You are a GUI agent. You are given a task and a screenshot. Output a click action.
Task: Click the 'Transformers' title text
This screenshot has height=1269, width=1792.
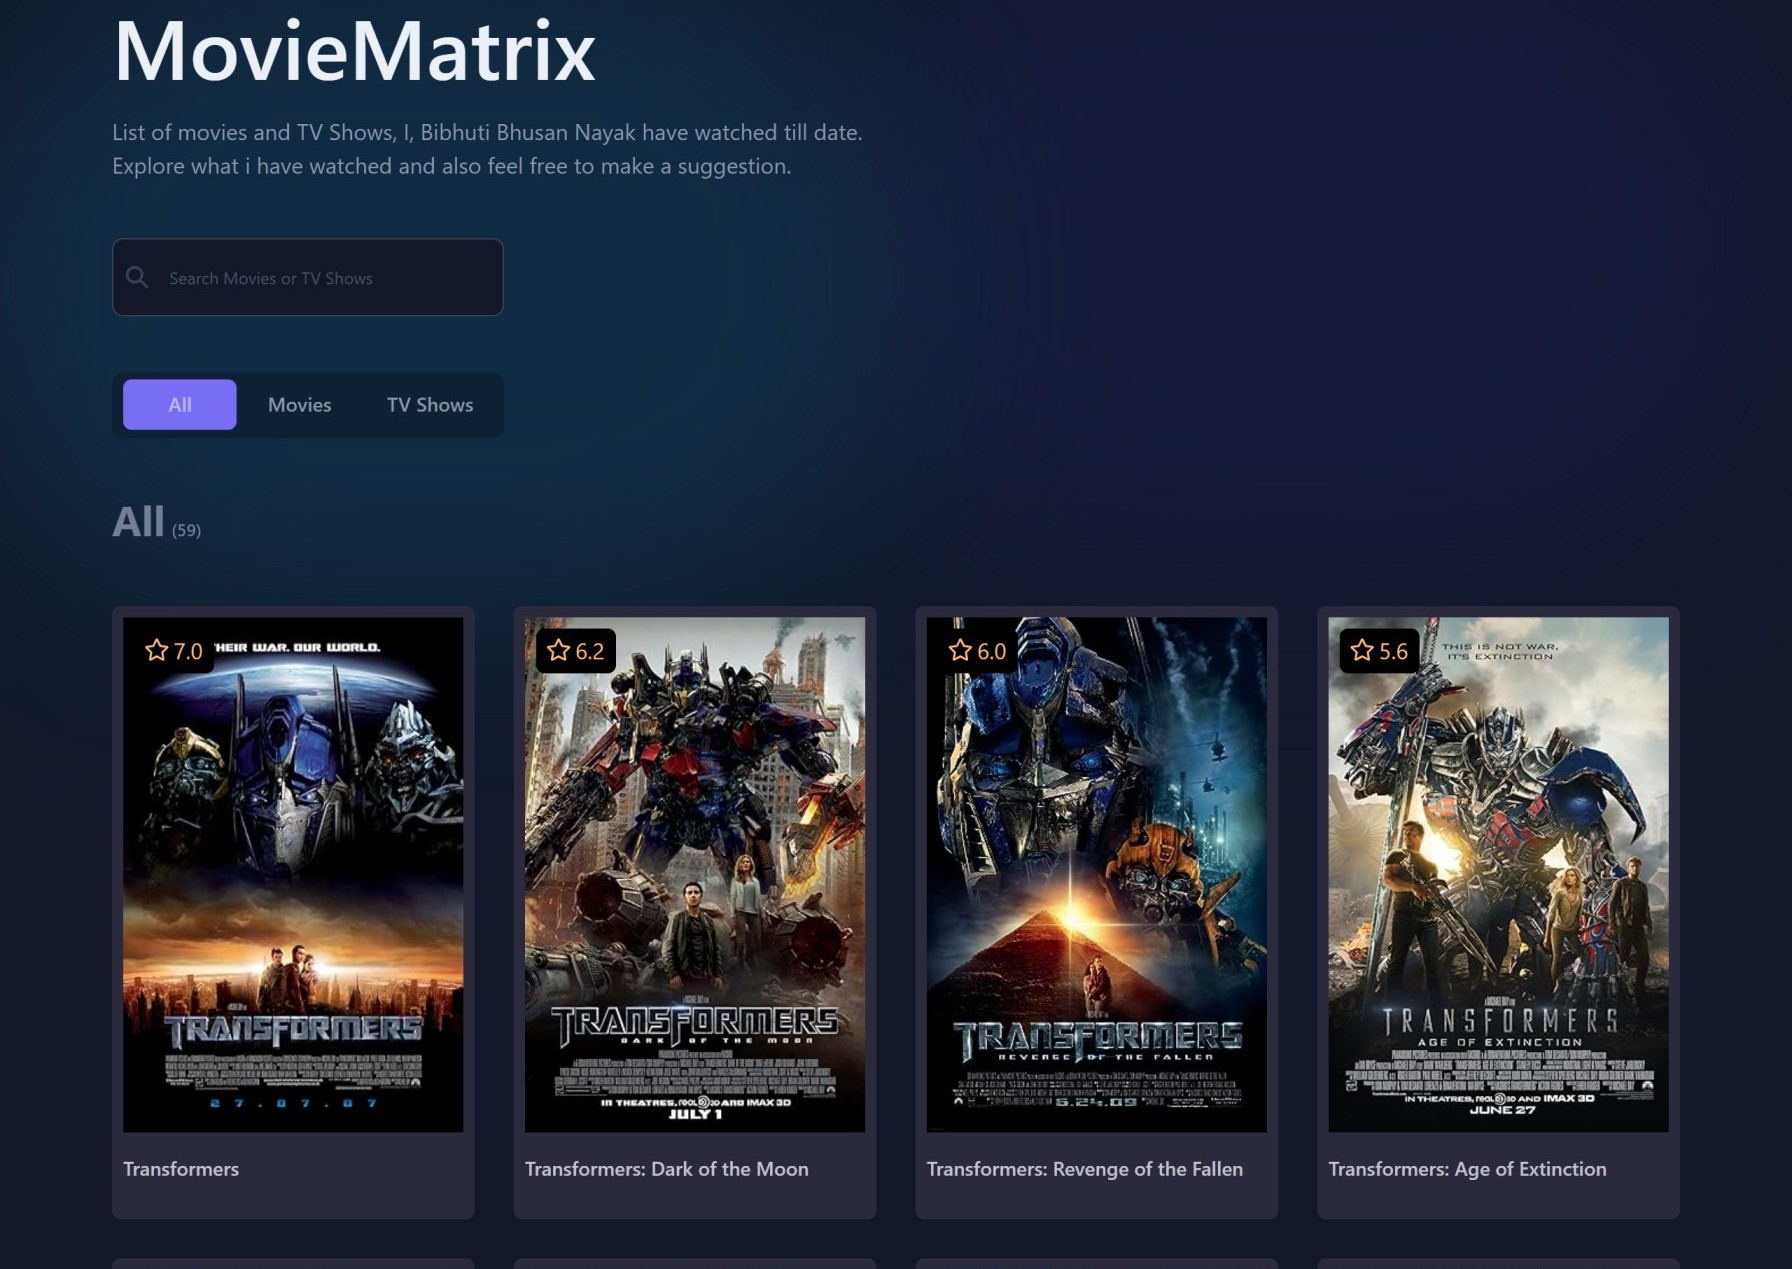coord(181,1169)
